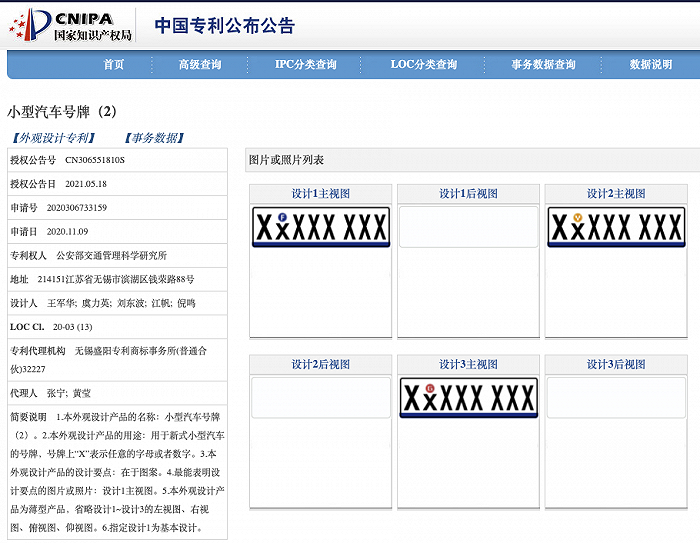Click the patent title 小型汽车号牌 (2)
The image size is (700, 543).
[x=62, y=112]
